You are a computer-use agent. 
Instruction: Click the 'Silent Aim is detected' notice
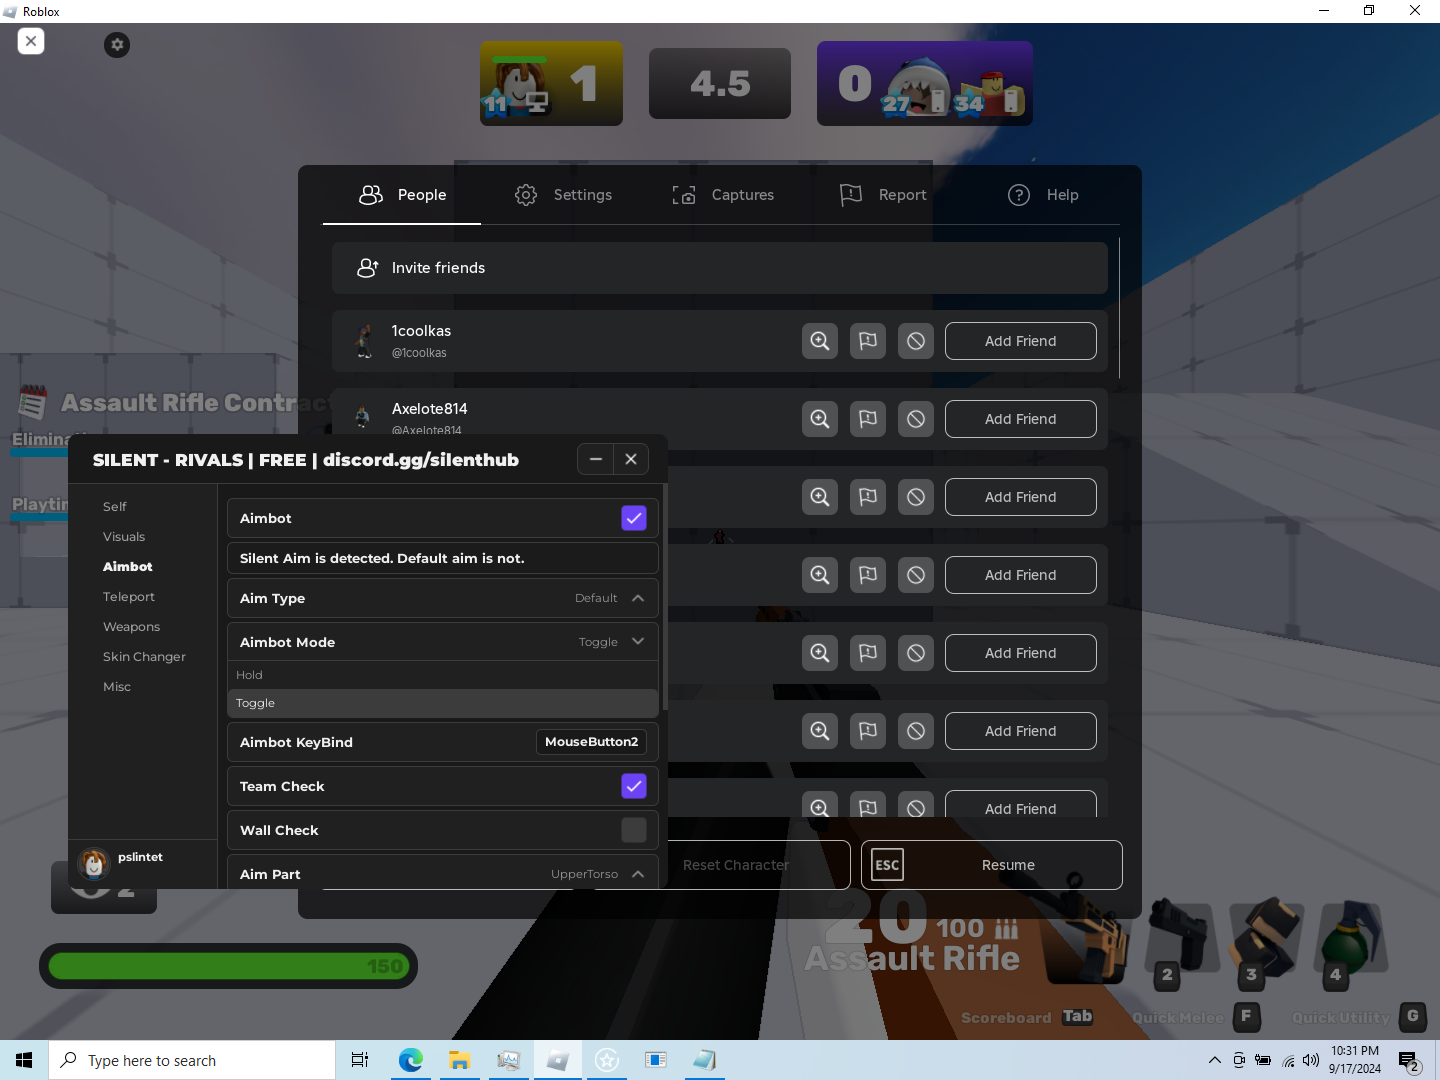(443, 558)
